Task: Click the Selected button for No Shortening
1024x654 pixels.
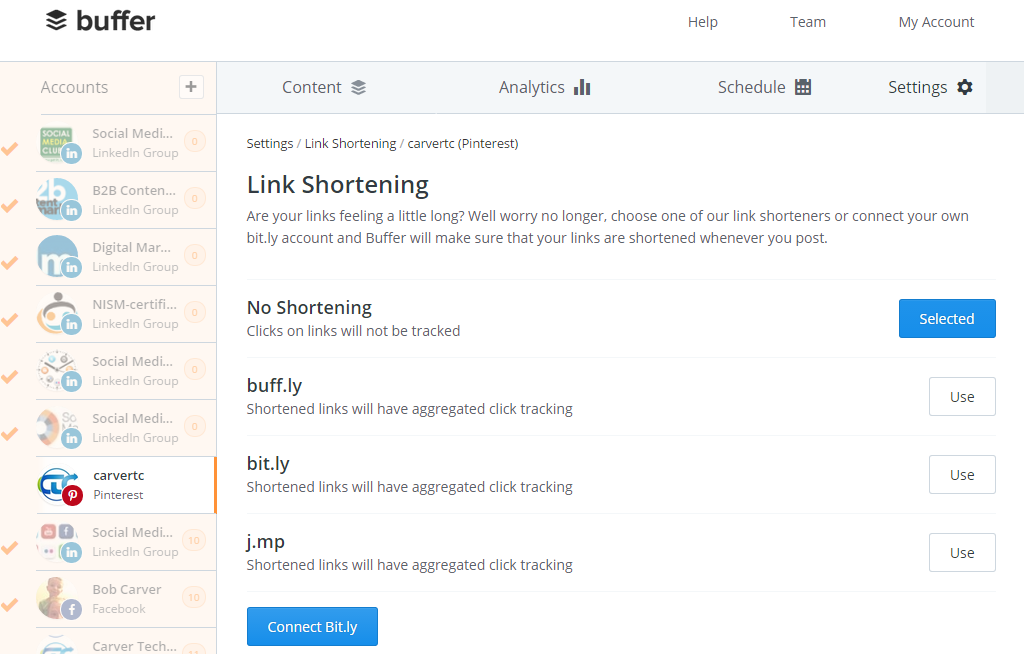Action: coord(947,319)
